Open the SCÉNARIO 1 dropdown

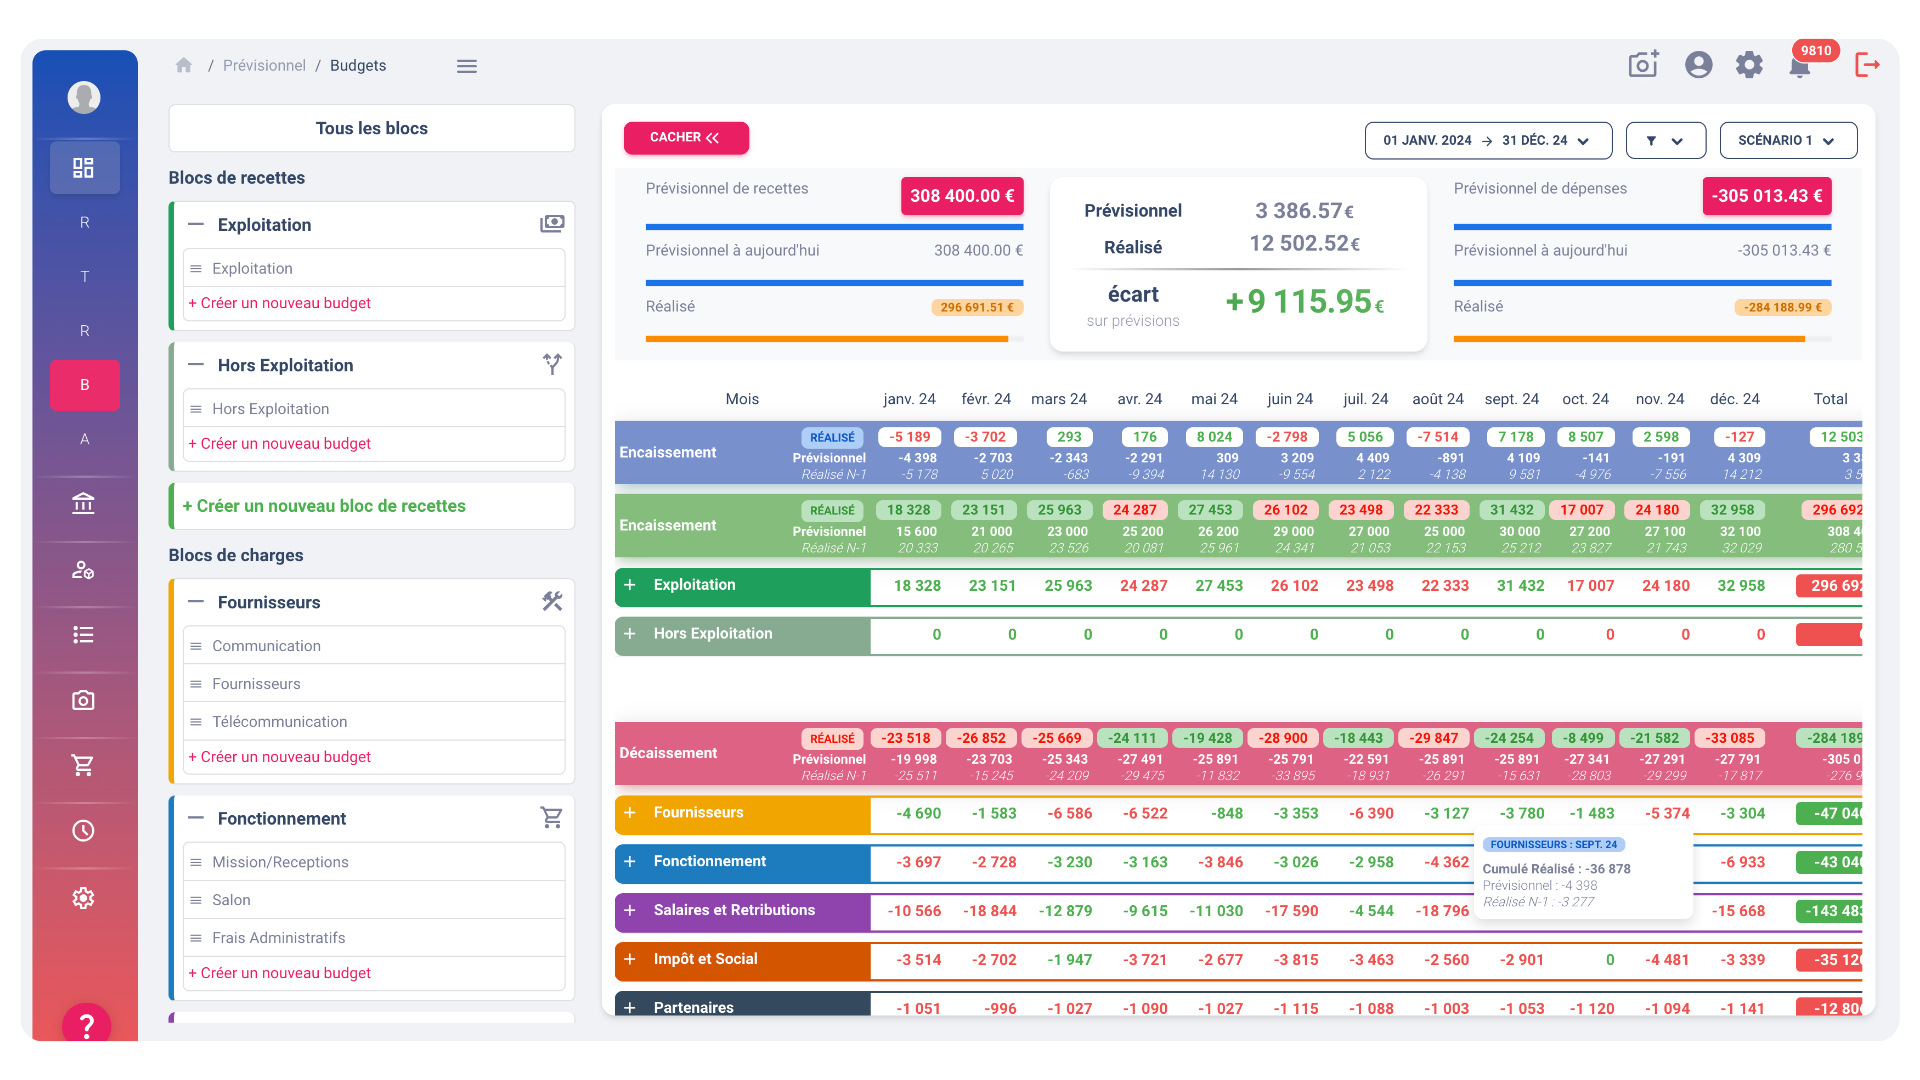[1788, 140]
